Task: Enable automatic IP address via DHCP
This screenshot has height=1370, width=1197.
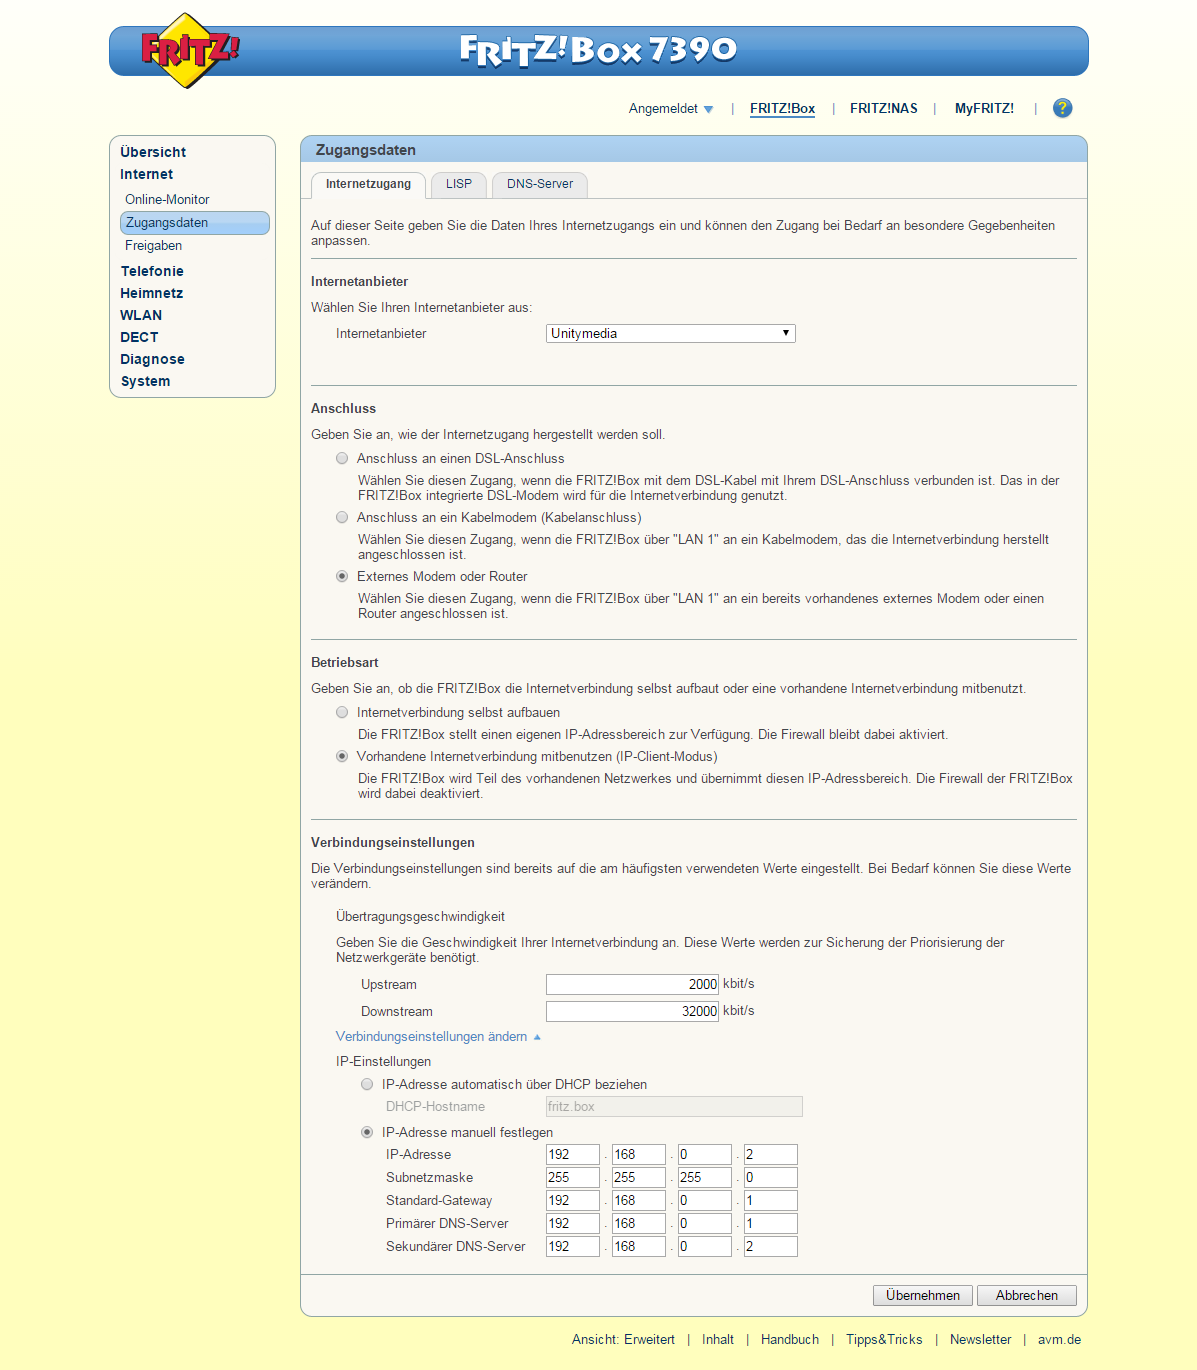Action: pos(367,1085)
